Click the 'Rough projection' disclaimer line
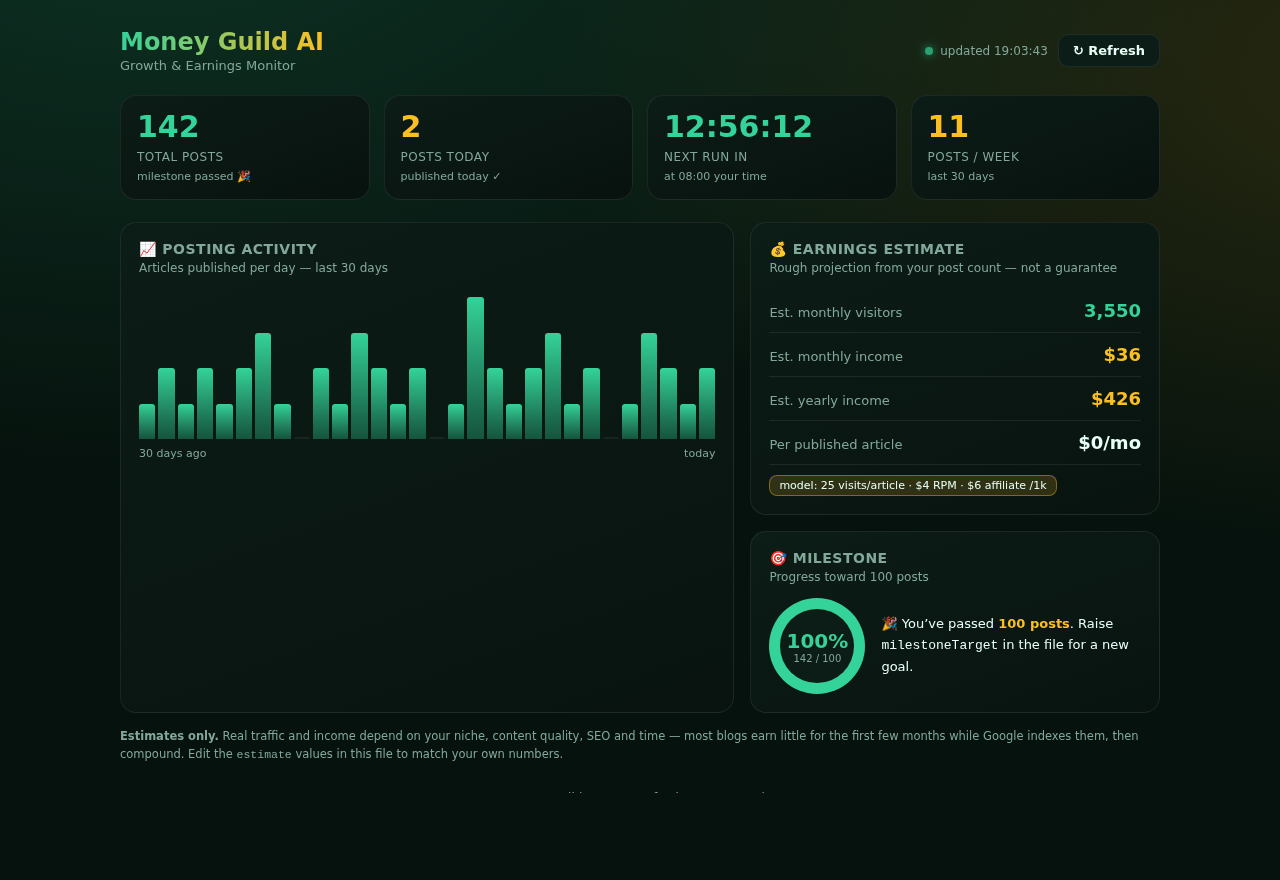The height and width of the screenshot is (880, 1280). (x=943, y=268)
